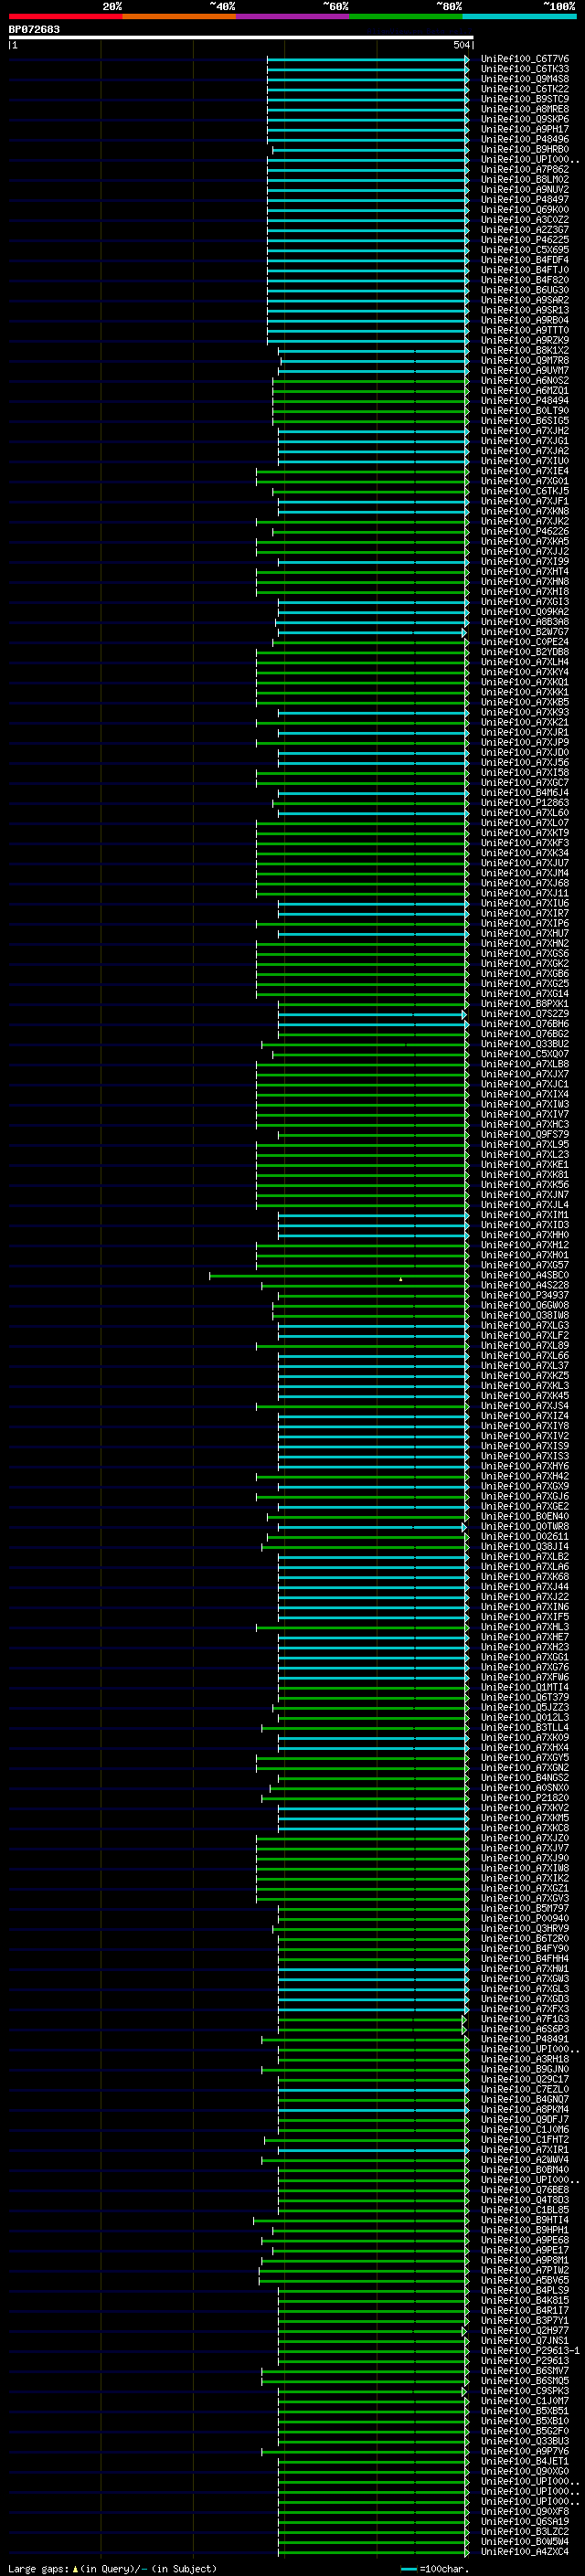585x2576 pixels.
Task: Click hit label UniRef100_B0EN40
Action: [x=524, y=1516]
